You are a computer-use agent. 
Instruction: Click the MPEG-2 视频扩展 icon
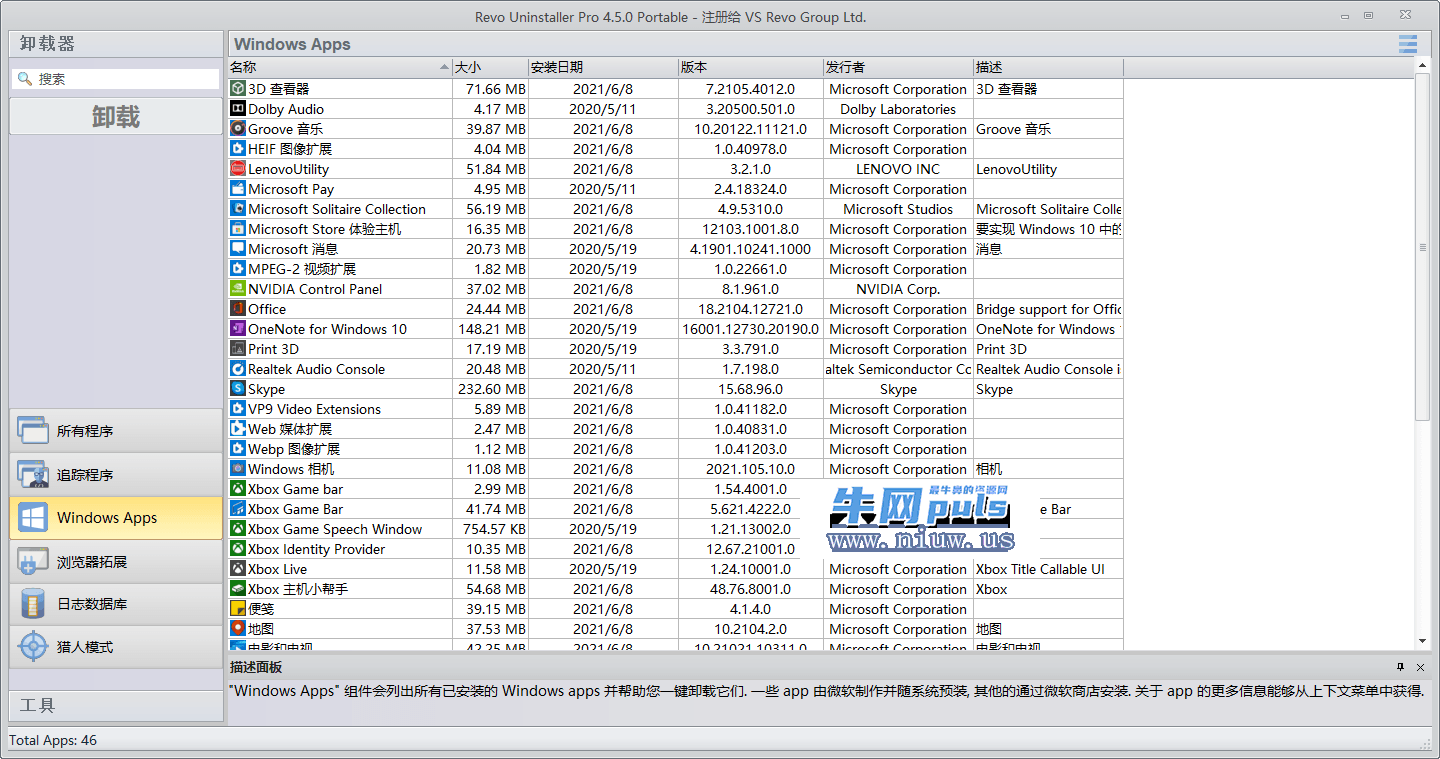[x=238, y=269]
